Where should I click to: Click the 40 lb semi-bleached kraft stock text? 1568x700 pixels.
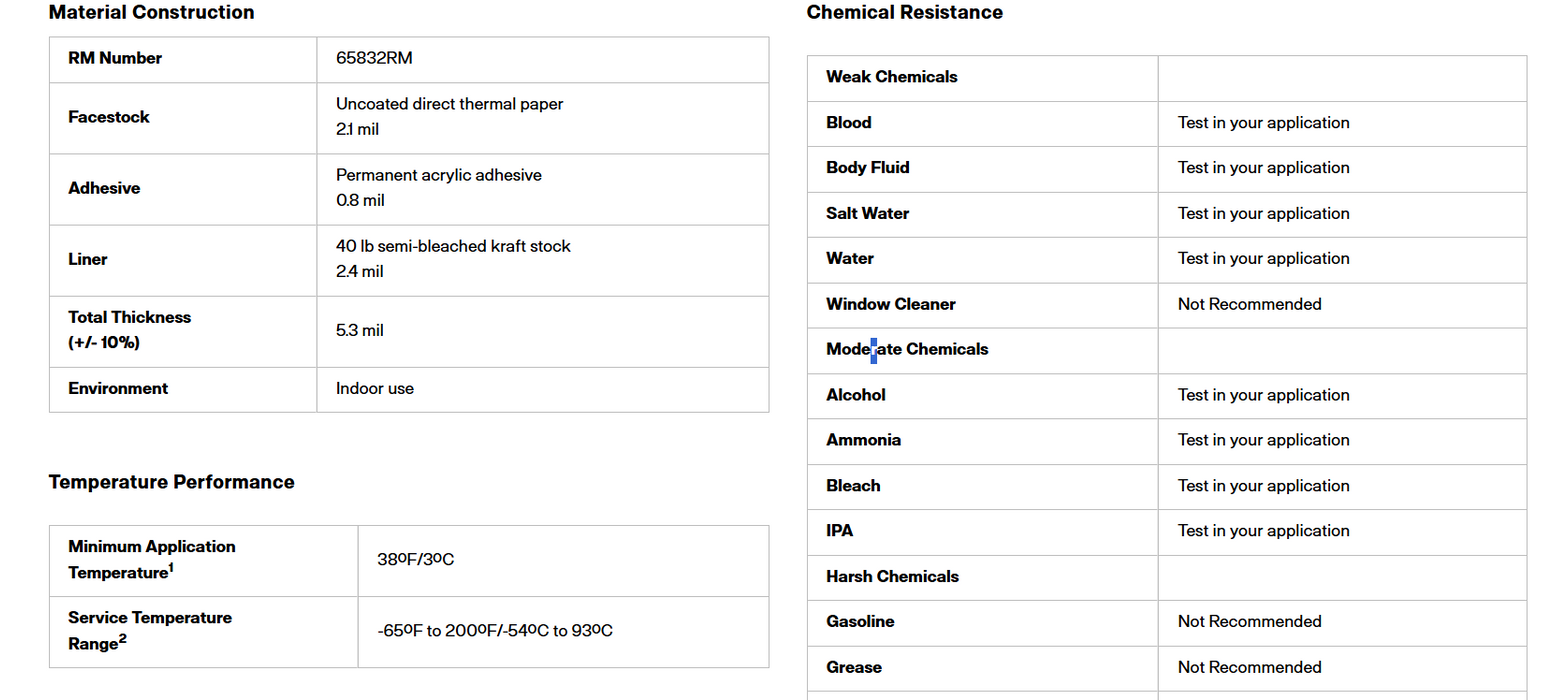click(x=453, y=246)
